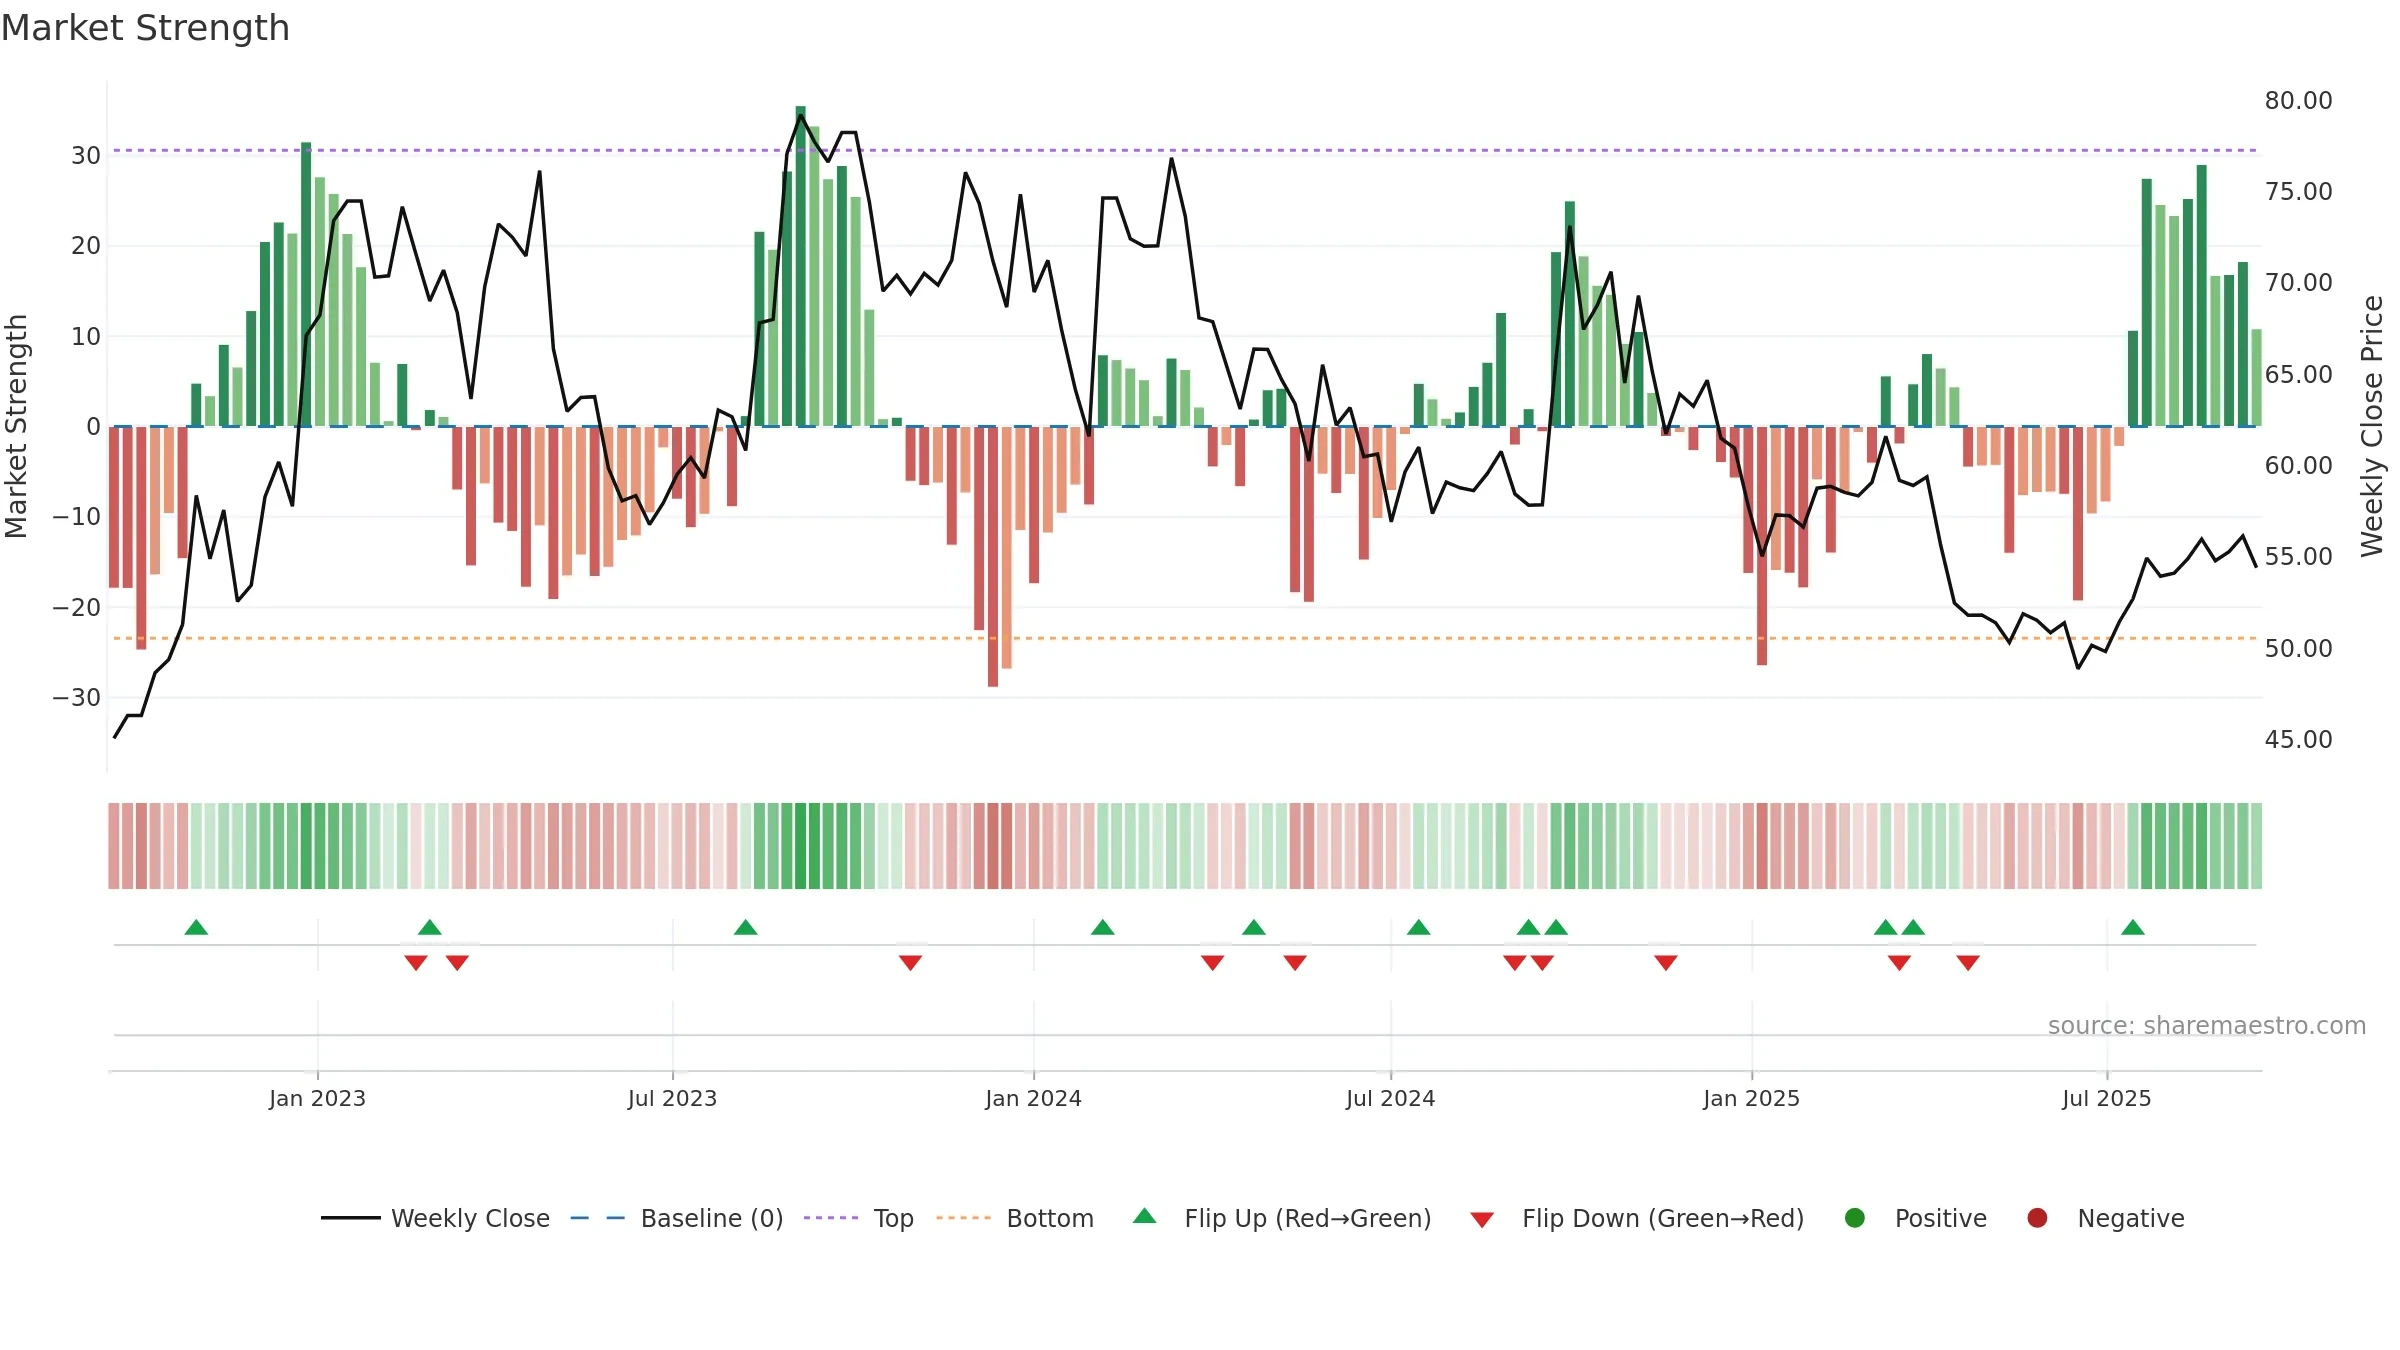
Task: Click the blue dashed Baseline line sample
Action: [598, 1218]
